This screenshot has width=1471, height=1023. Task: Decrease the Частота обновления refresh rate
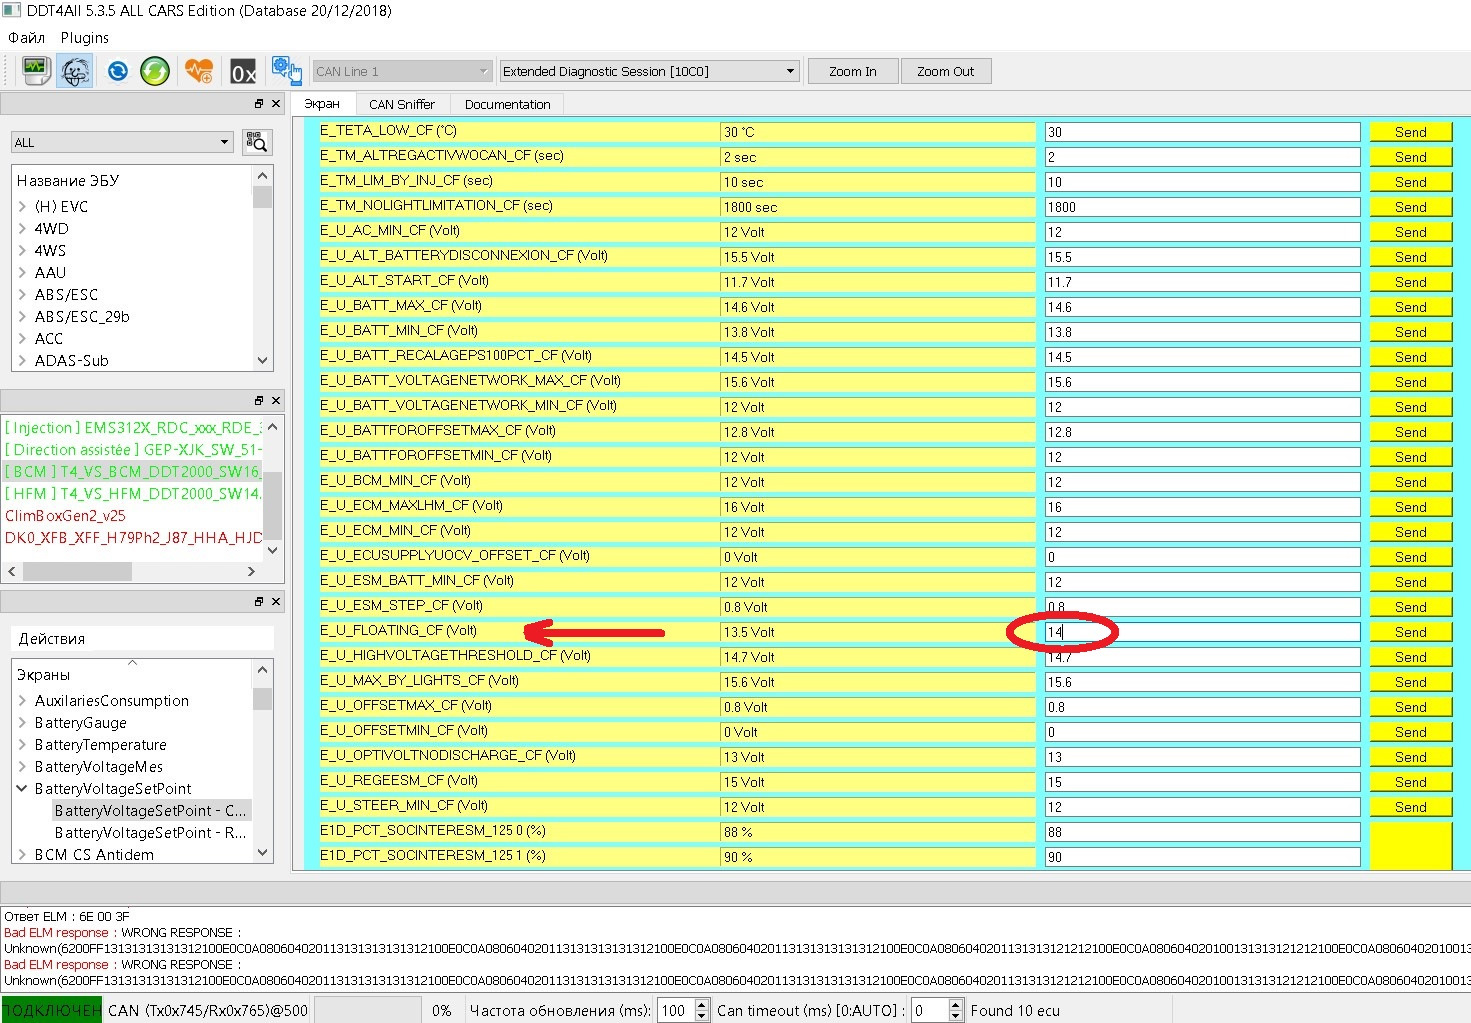pyautogui.click(x=701, y=1016)
